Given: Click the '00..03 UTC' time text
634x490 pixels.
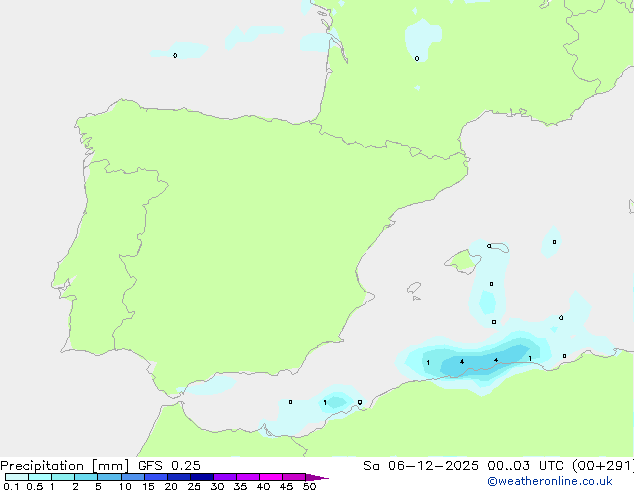Looking at the screenshot, I should point(525,466).
